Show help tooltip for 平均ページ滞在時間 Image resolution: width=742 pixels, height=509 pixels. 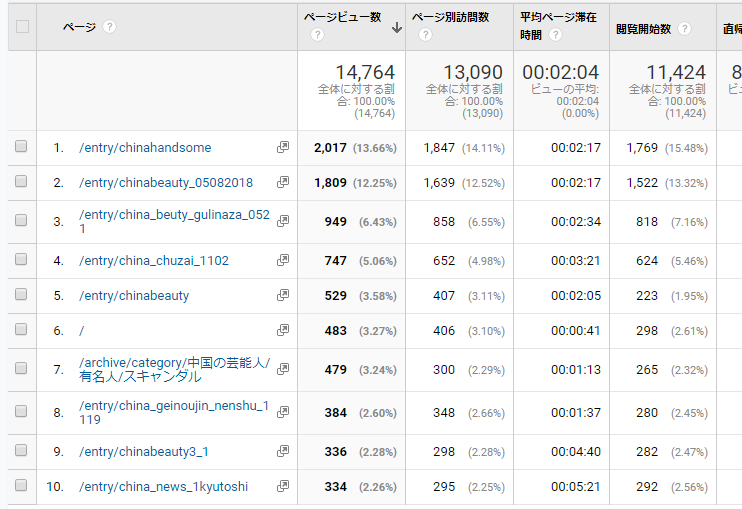[556, 35]
